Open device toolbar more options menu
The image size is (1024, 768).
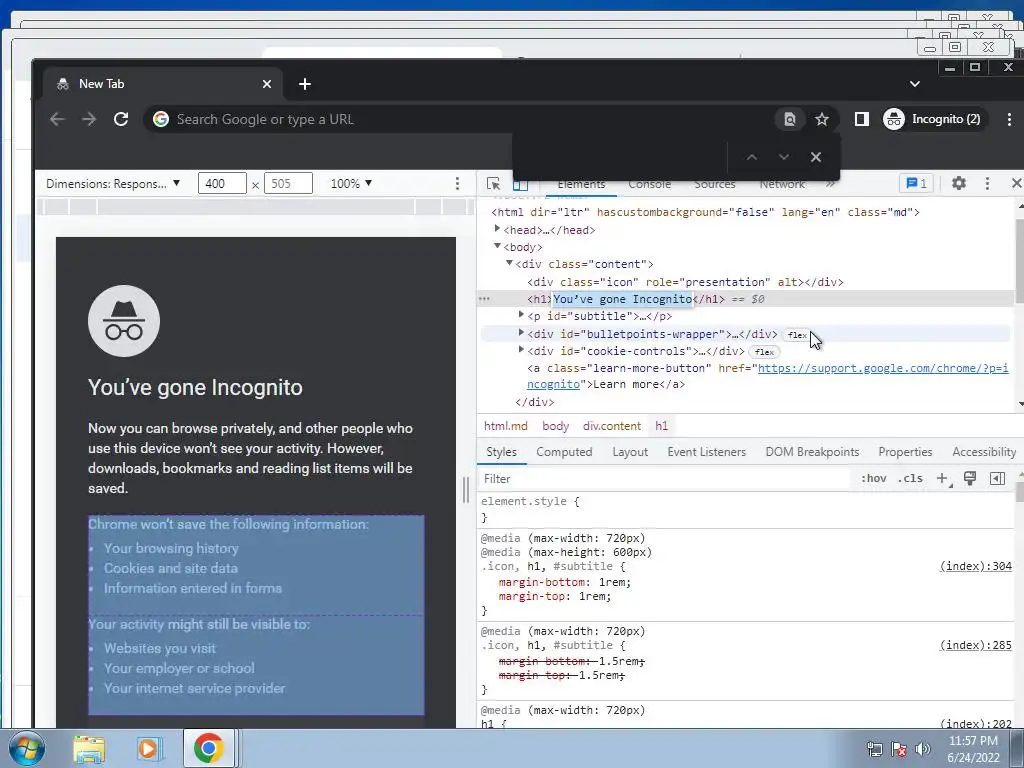[x=457, y=184]
